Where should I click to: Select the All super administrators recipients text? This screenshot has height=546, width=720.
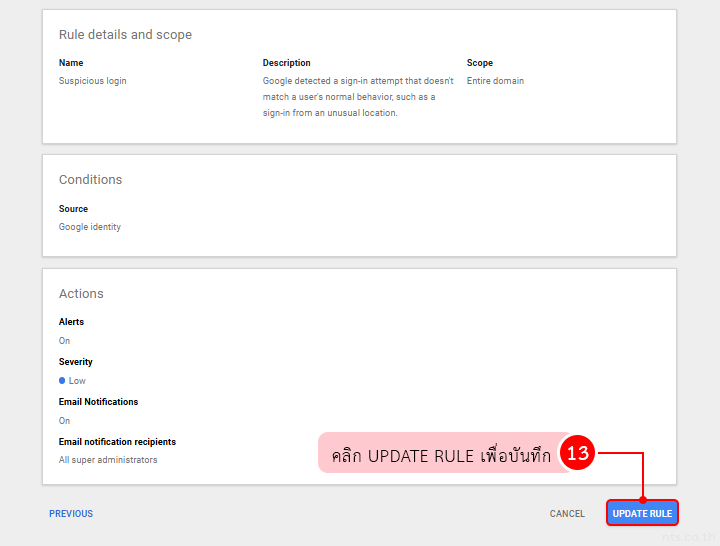coord(108,460)
